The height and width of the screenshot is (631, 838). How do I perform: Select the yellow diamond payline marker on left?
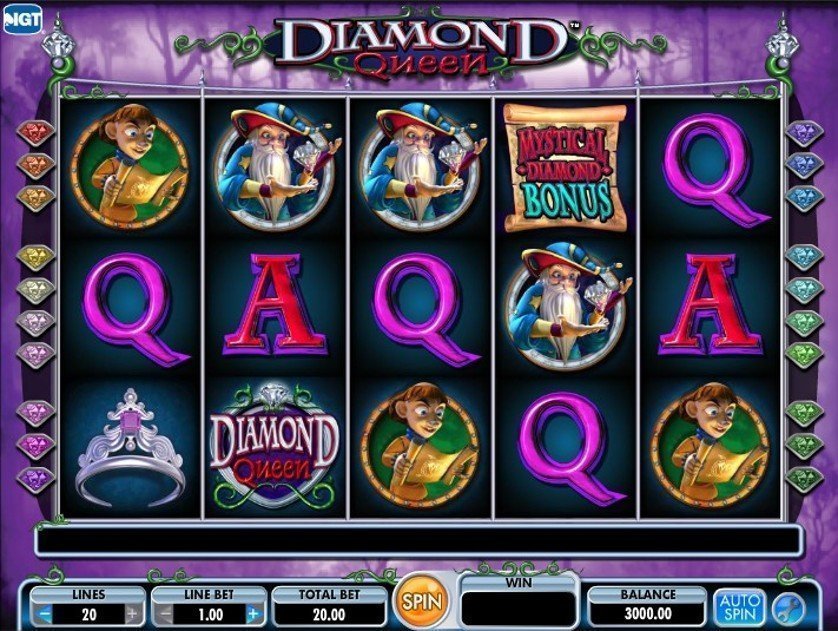pyautogui.click(x=36, y=257)
